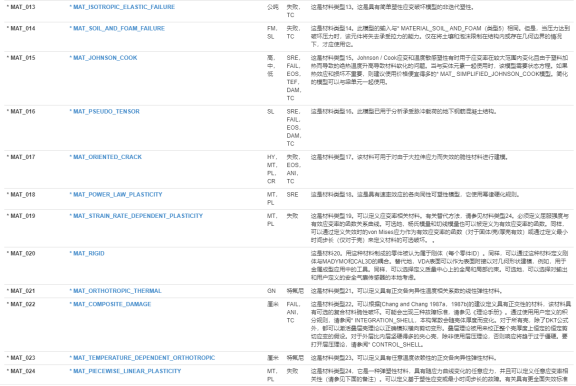Select the MAT_022 row label

tap(21, 304)
